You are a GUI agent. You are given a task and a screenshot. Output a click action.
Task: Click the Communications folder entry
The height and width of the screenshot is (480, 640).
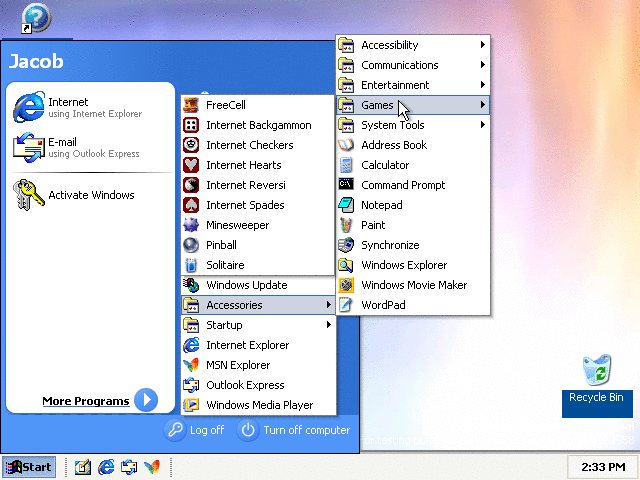point(413,65)
